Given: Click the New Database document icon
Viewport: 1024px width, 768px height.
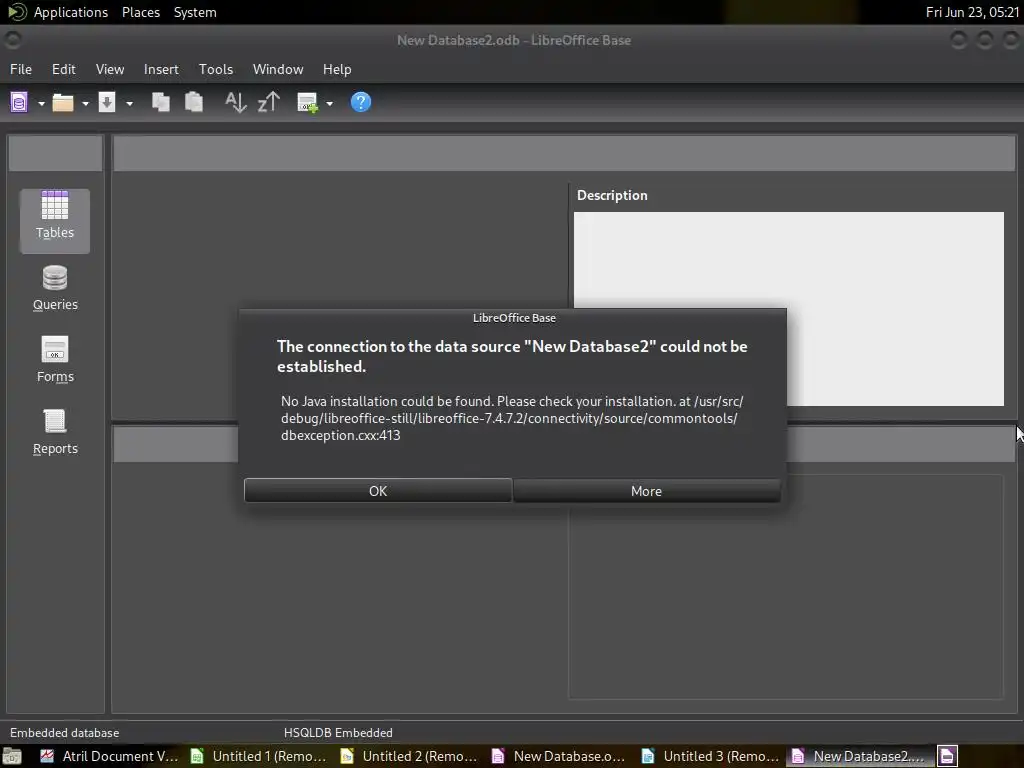Looking at the screenshot, I should click(x=19, y=103).
